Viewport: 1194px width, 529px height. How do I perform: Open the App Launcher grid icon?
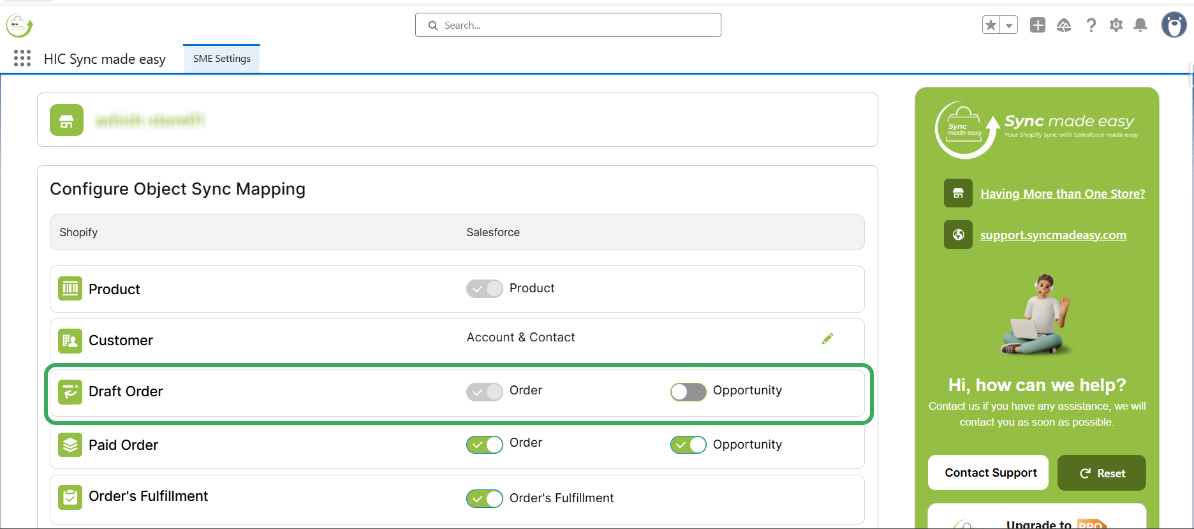click(22, 59)
